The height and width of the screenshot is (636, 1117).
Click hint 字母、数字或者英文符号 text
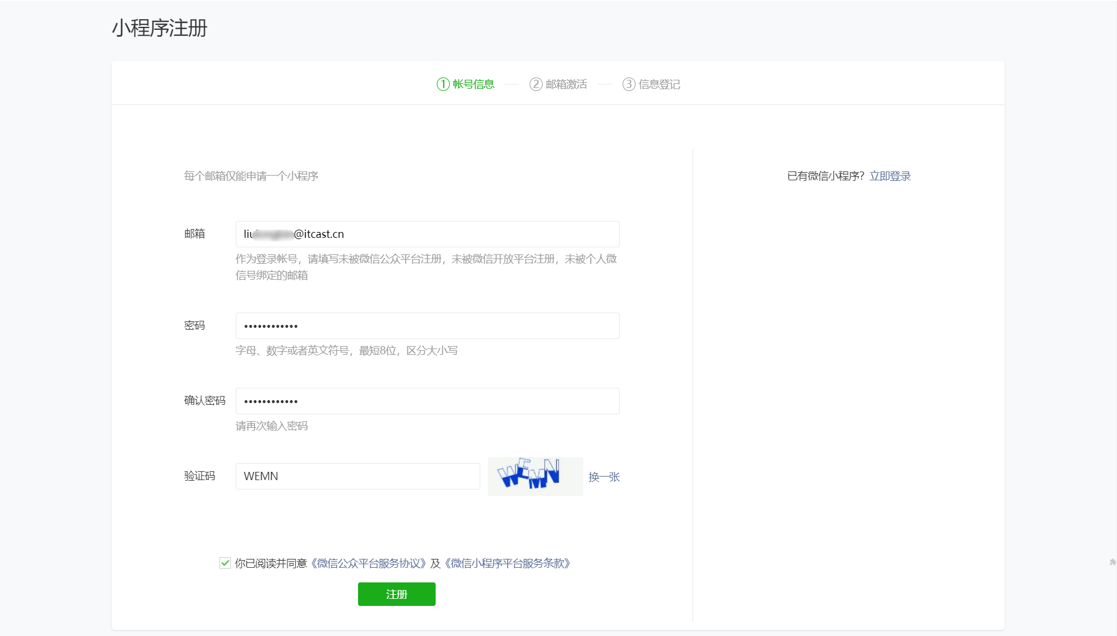pos(347,350)
